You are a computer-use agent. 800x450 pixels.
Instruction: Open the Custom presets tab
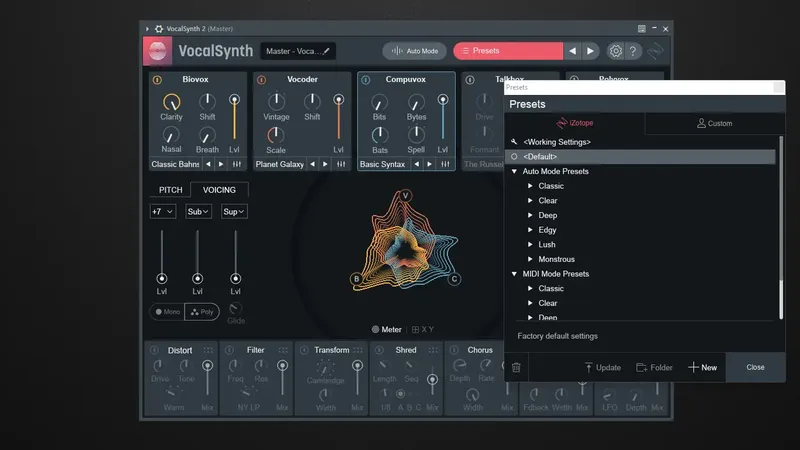click(x=714, y=123)
